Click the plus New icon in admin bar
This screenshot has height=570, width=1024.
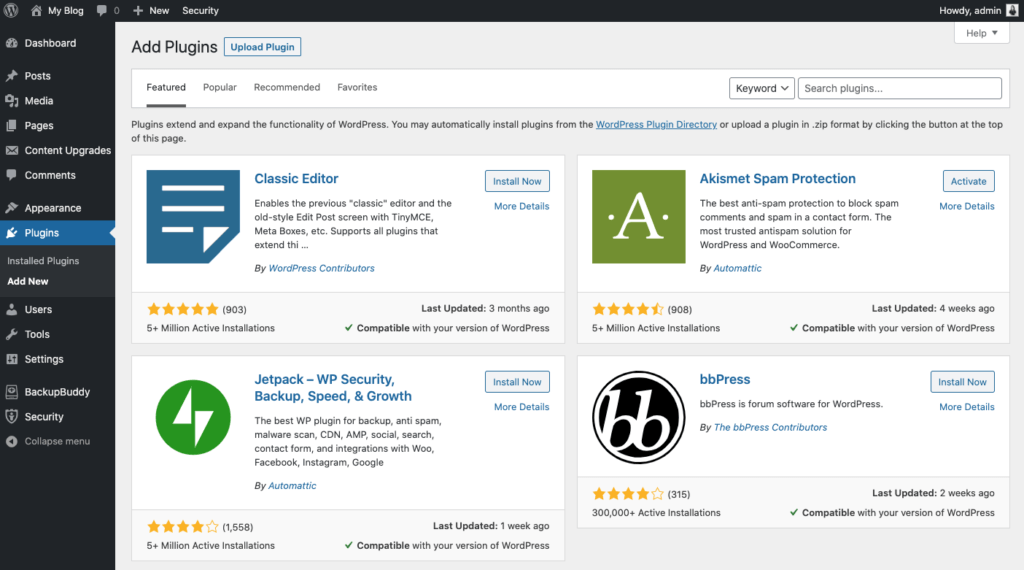pyautogui.click(x=138, y=10)
